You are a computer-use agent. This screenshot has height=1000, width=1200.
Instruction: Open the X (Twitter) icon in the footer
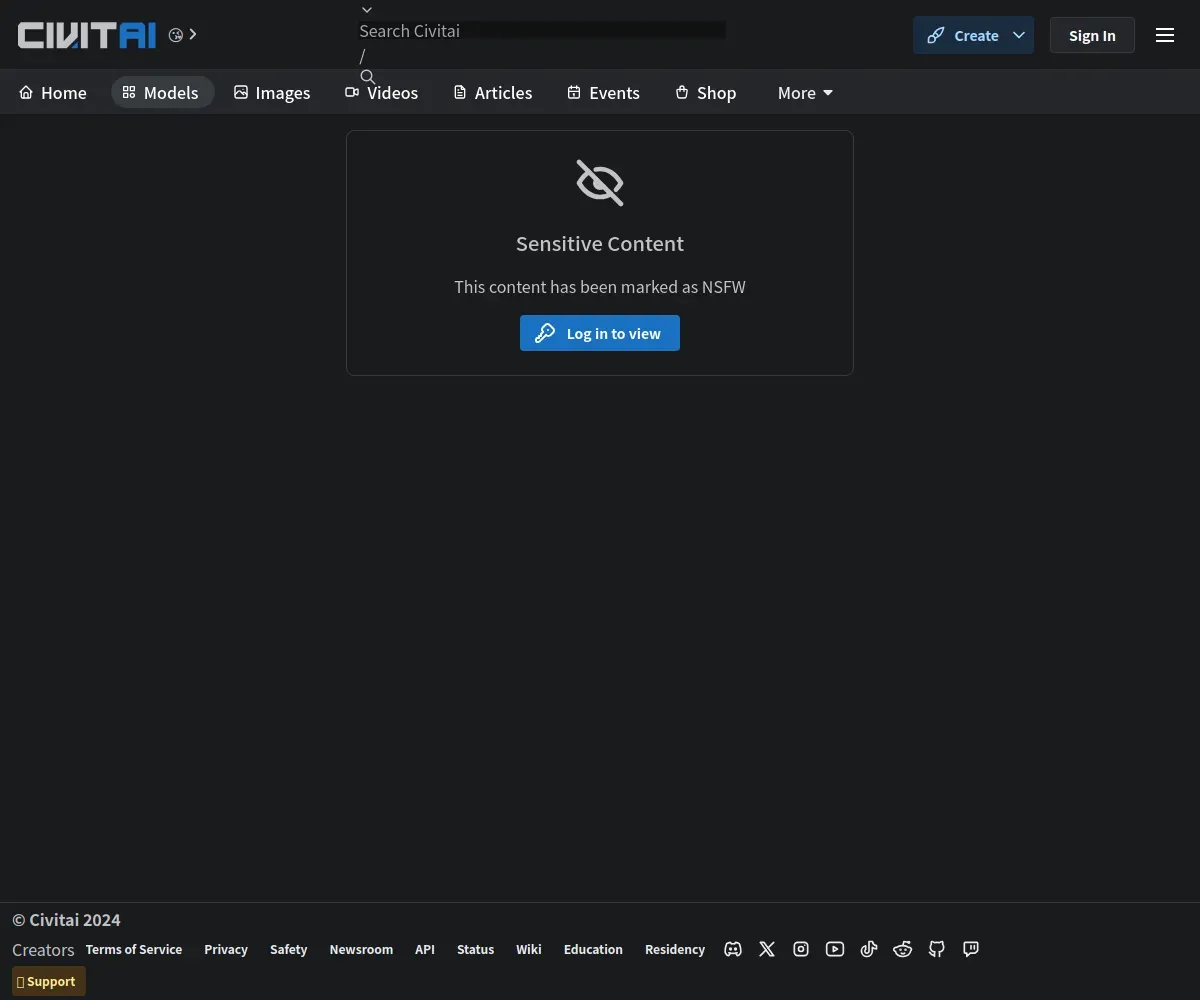[x=767, y=949]
